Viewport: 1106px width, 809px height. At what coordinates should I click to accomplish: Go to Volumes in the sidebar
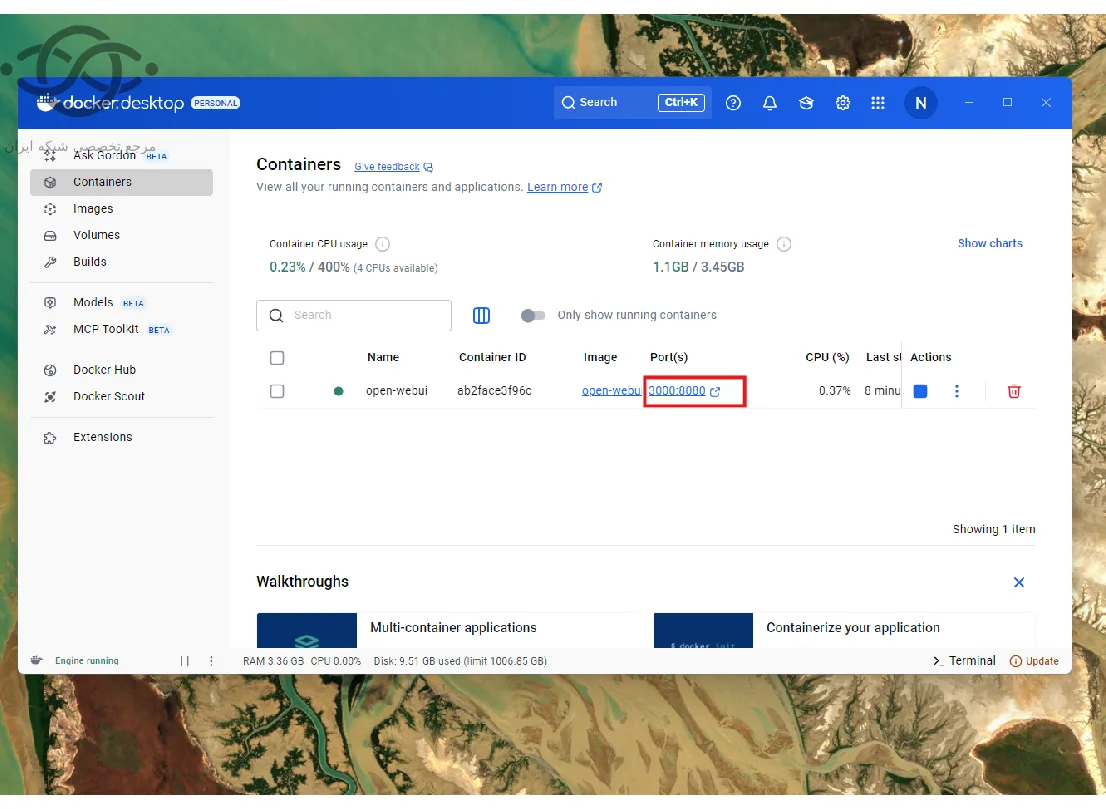click(x=121, y=235)
